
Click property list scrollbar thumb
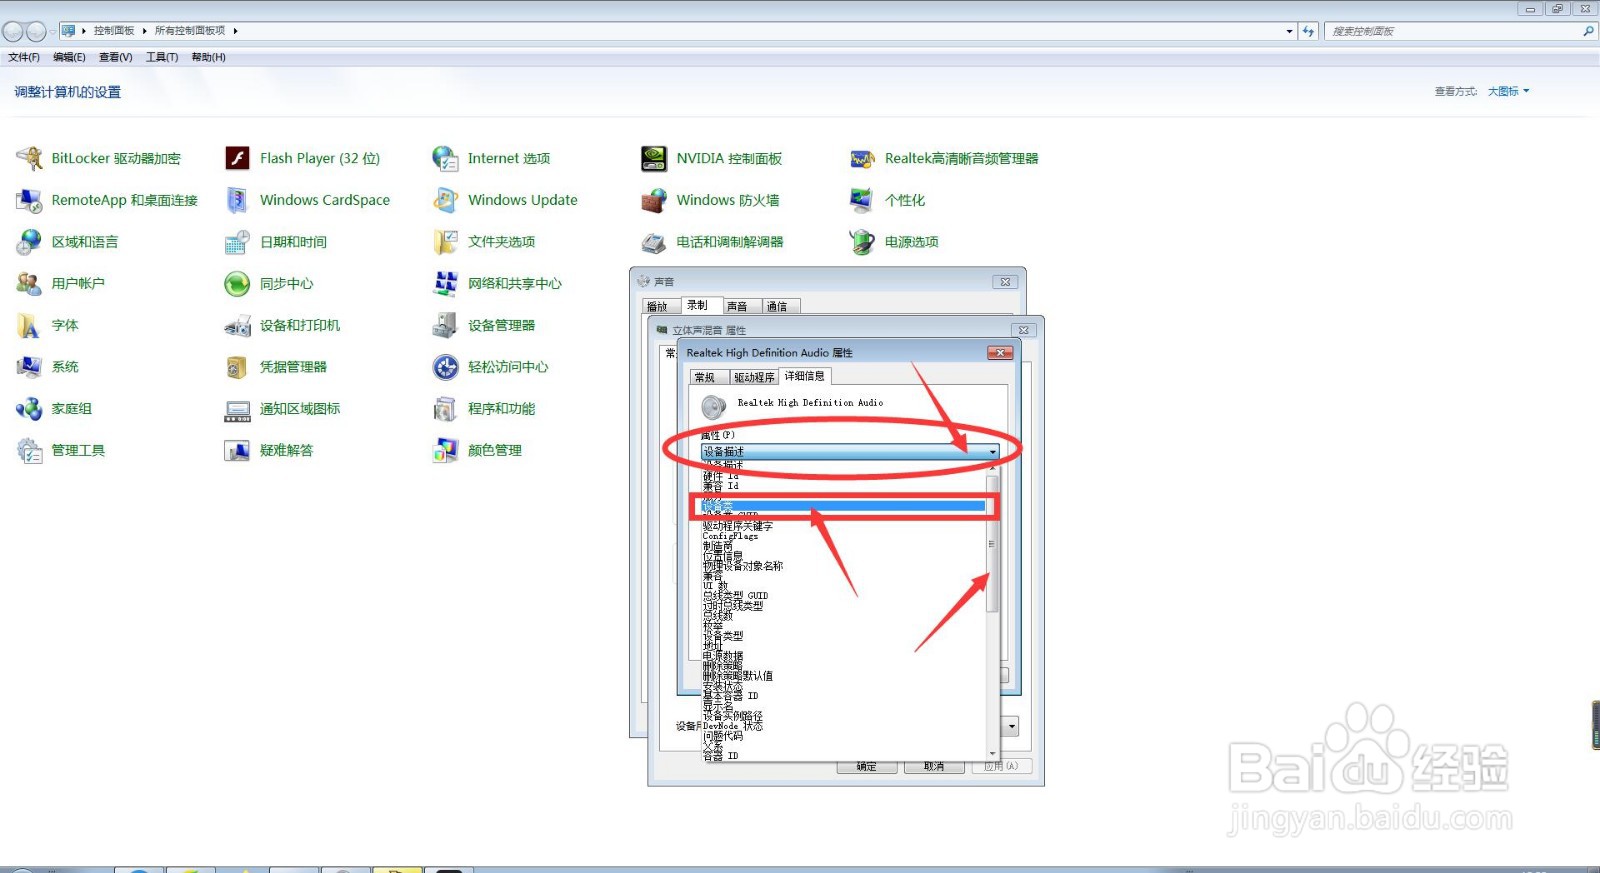pos(992,543)
